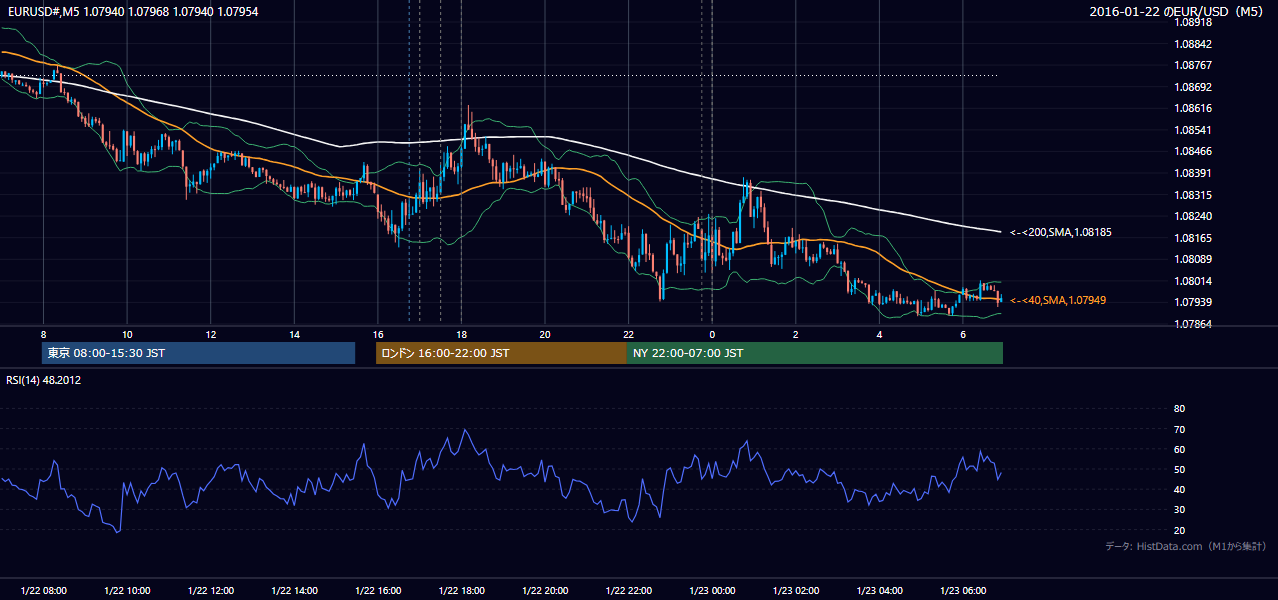Click the 1/22 22:00 bottom time label

(x=629, y=591)
